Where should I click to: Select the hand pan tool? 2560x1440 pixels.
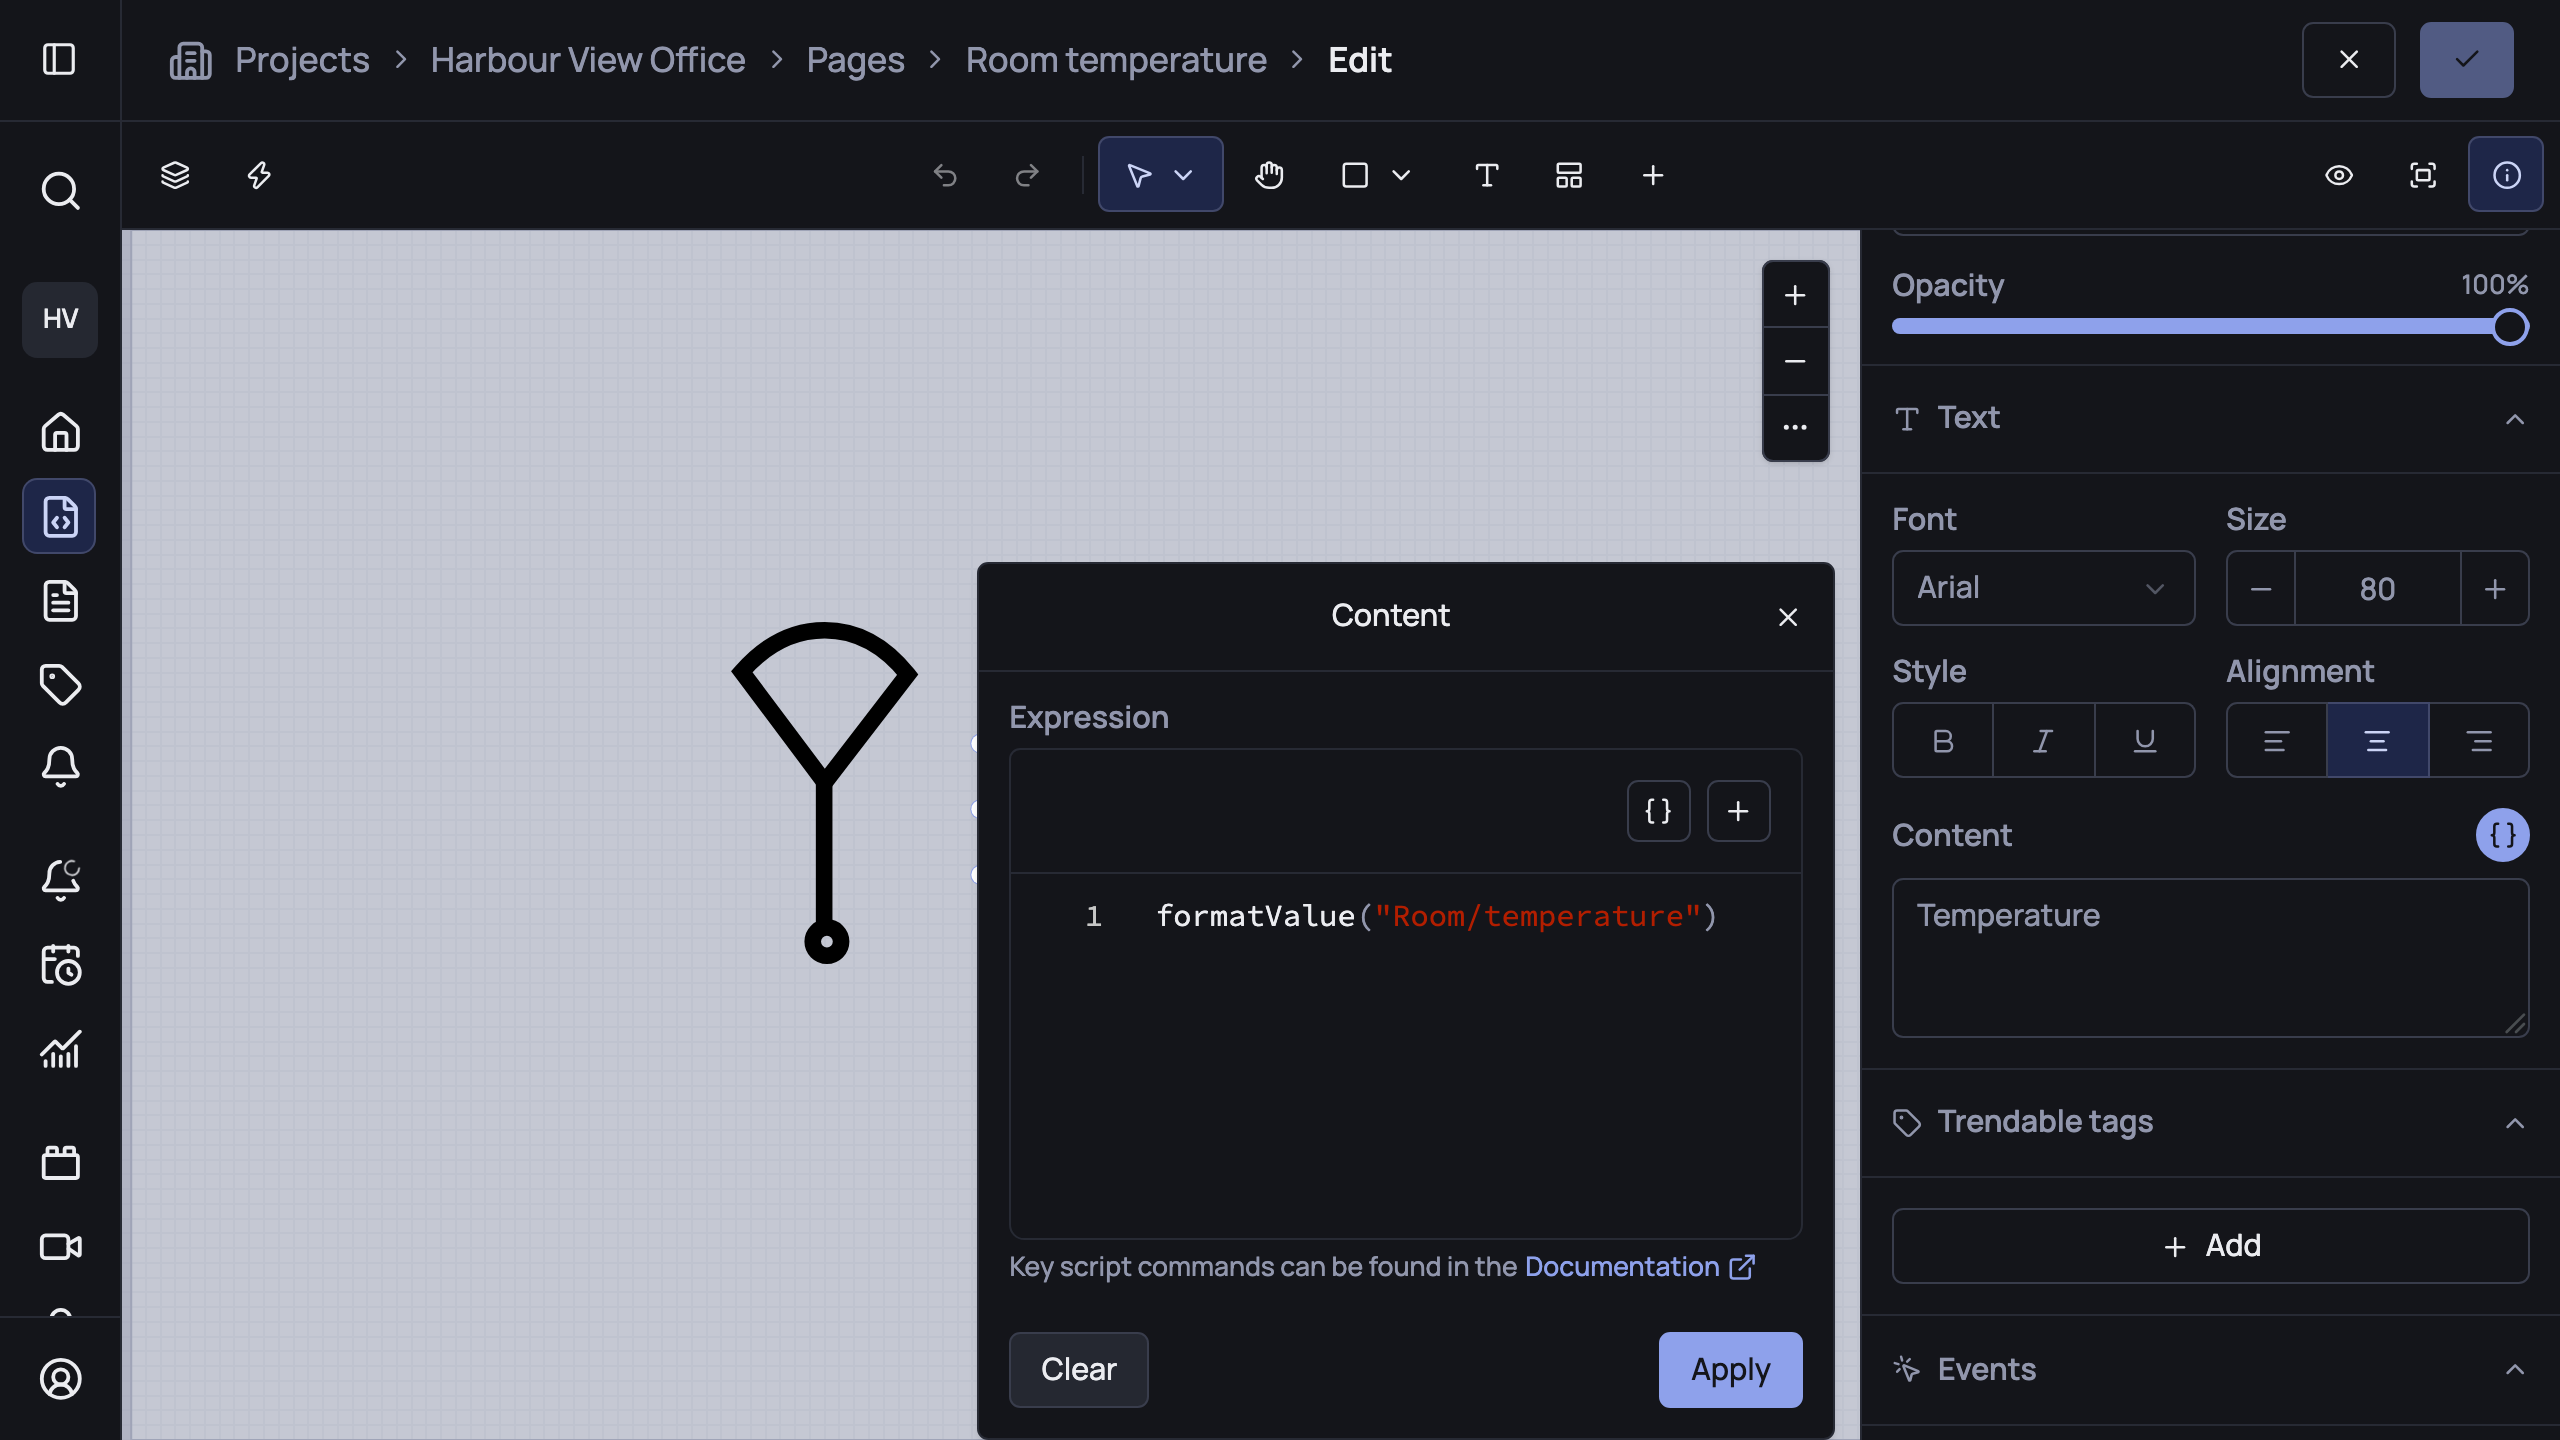click(1269, 175)
